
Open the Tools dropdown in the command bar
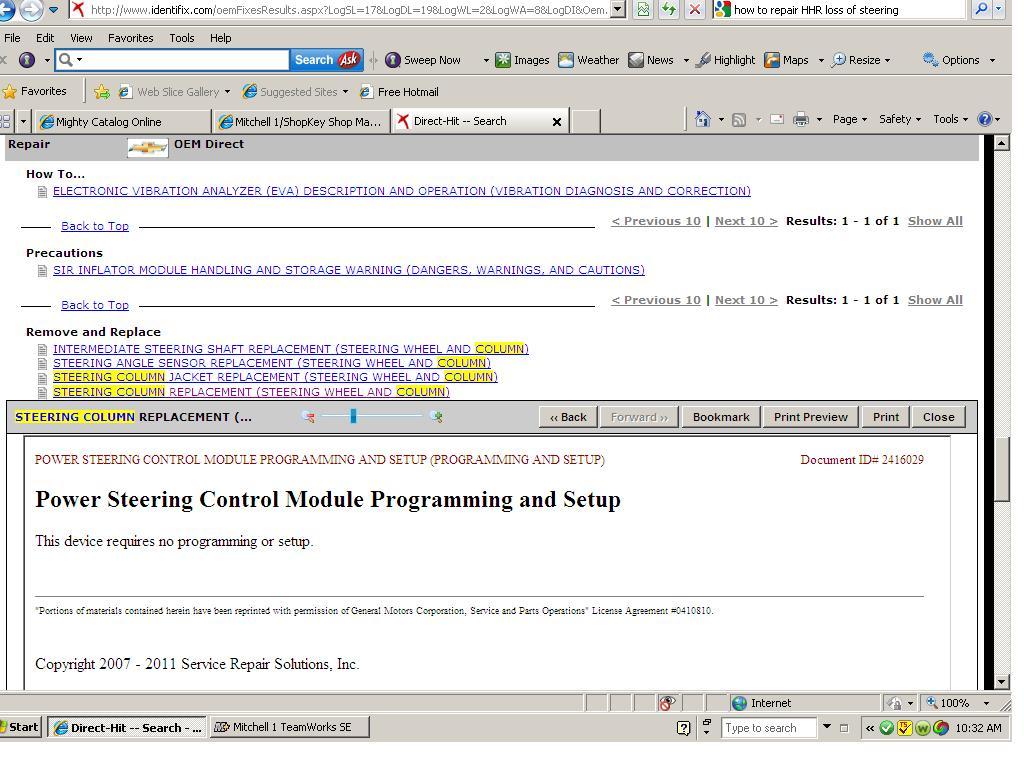[x=950, y=120]
